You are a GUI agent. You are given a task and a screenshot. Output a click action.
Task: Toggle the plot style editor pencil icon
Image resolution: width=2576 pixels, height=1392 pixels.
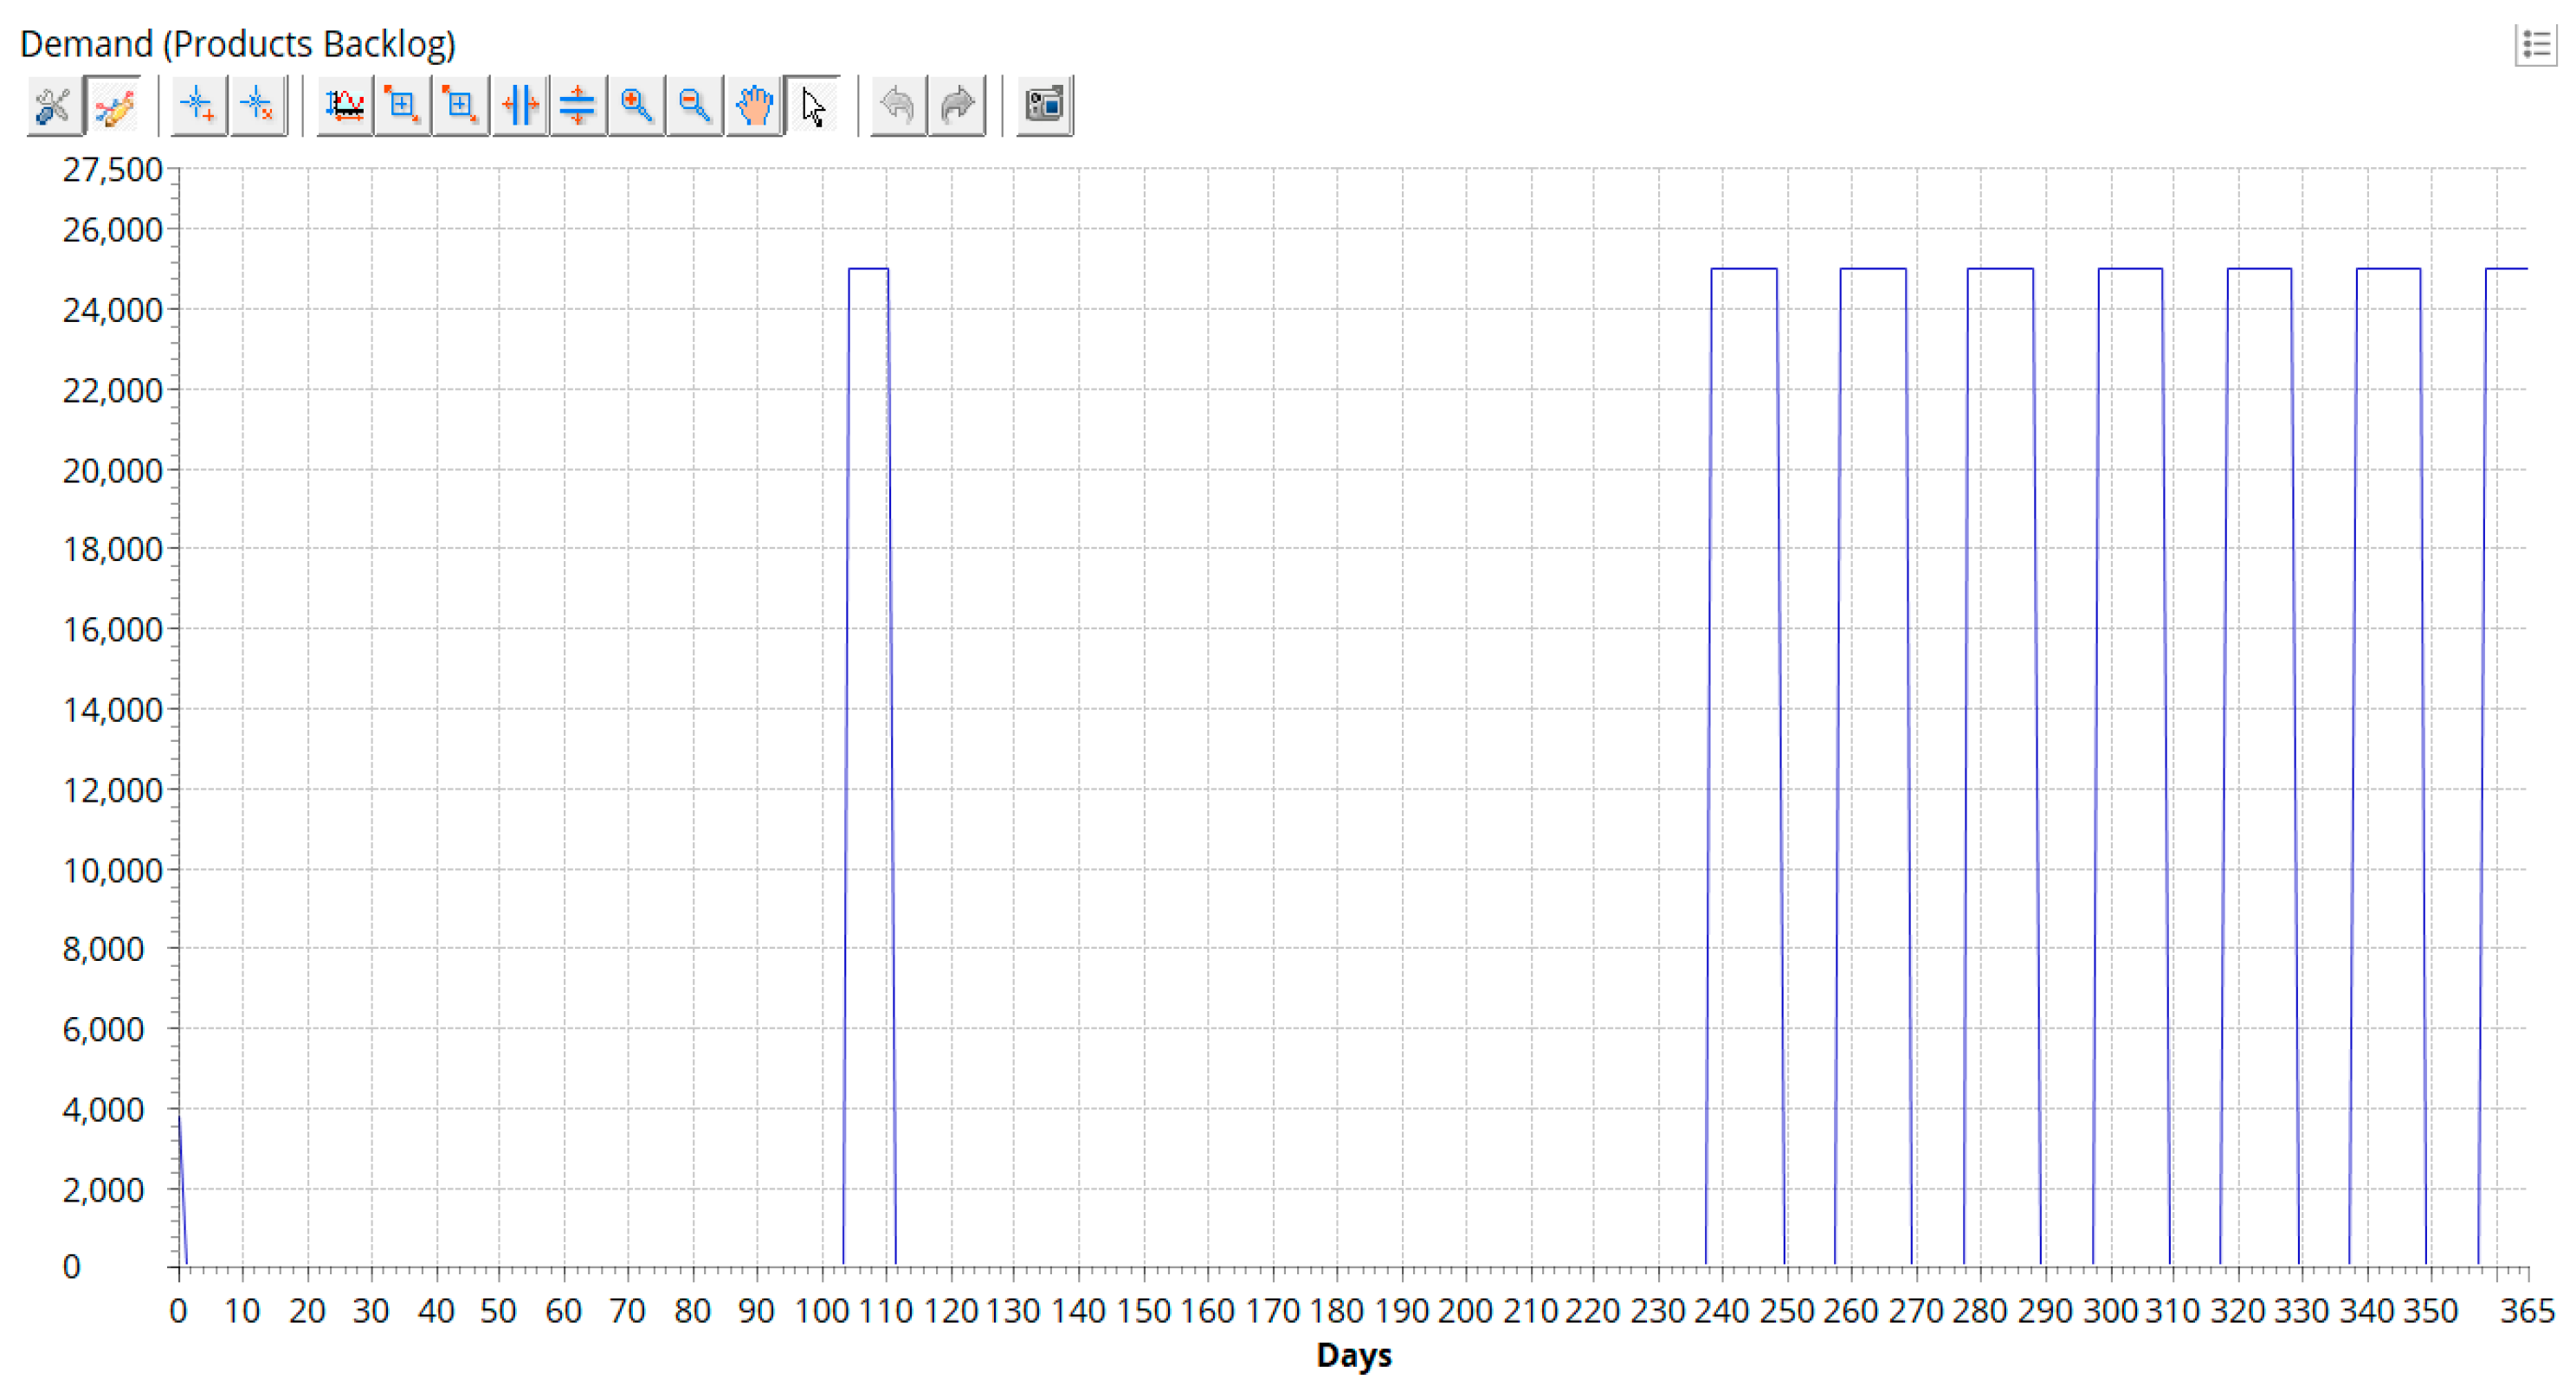[113, 105]
